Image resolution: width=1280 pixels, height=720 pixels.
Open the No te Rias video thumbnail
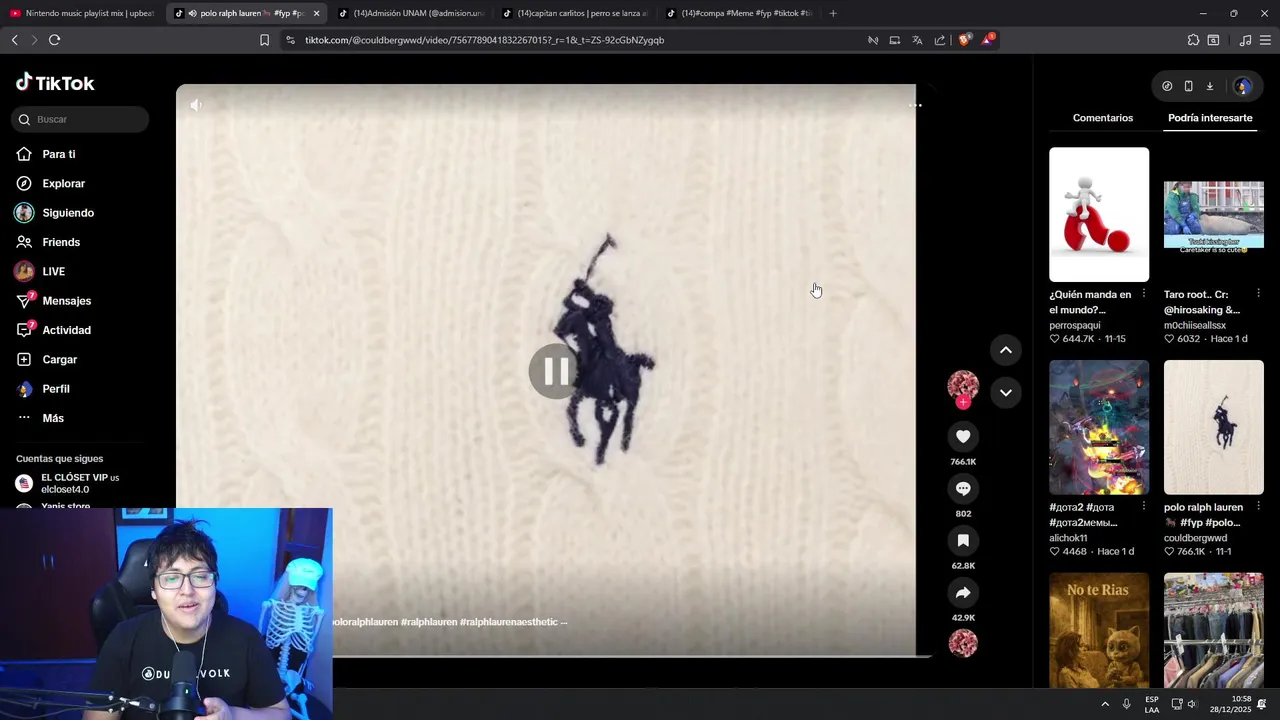(x=1099, y=630)
